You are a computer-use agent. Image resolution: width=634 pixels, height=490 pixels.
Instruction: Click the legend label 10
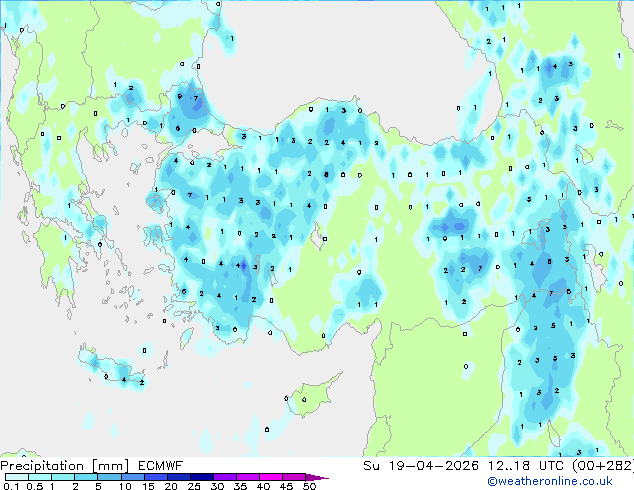125,486
